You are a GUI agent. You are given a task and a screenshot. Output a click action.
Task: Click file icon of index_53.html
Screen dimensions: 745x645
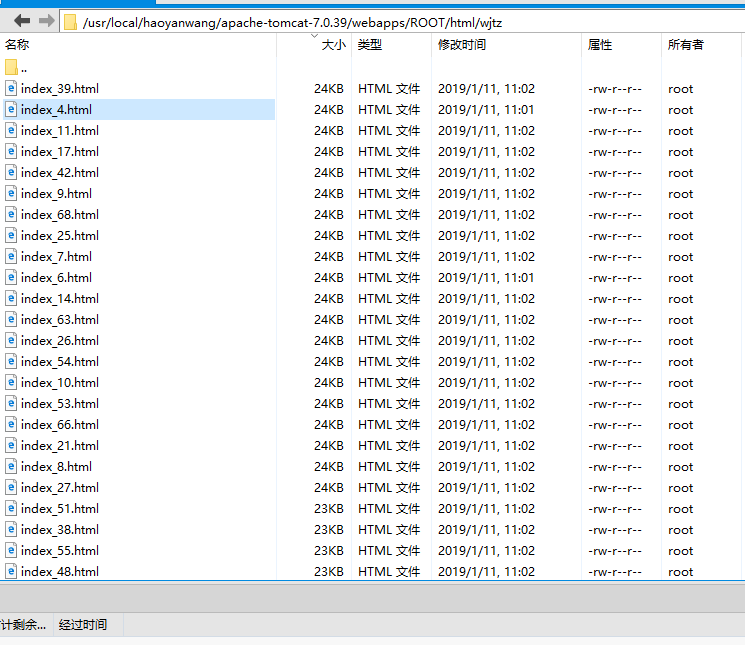[11, 404]
